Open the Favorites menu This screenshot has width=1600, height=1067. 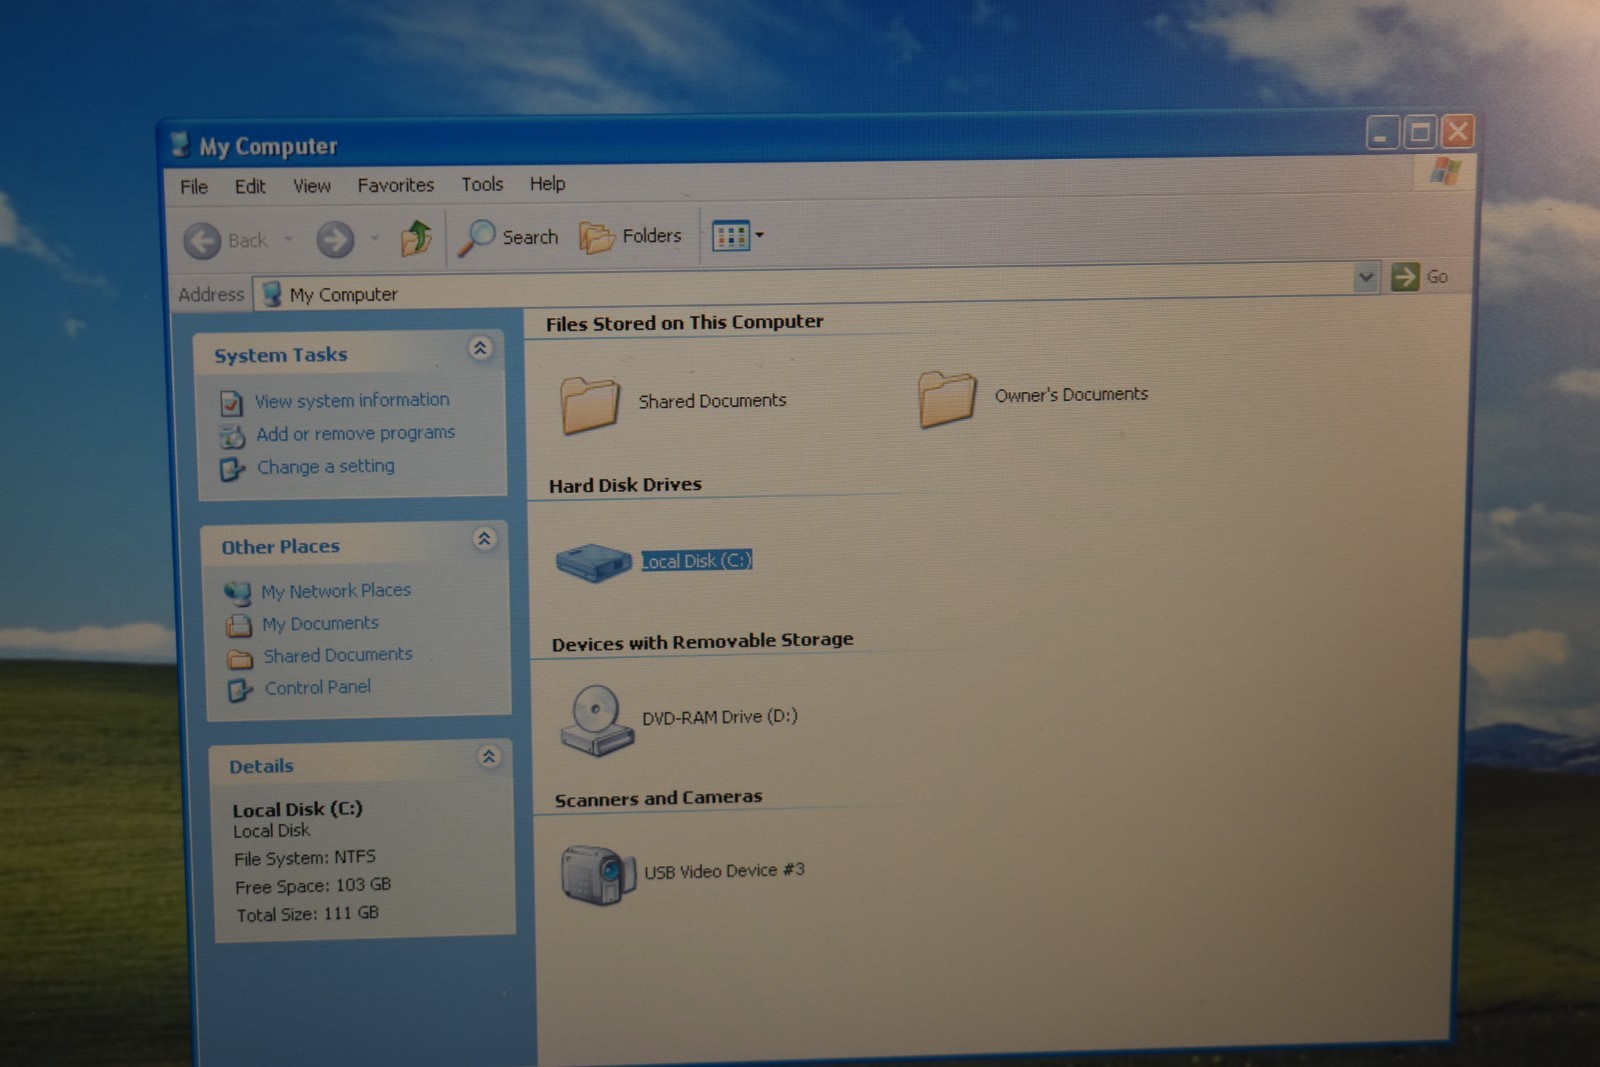396,185
